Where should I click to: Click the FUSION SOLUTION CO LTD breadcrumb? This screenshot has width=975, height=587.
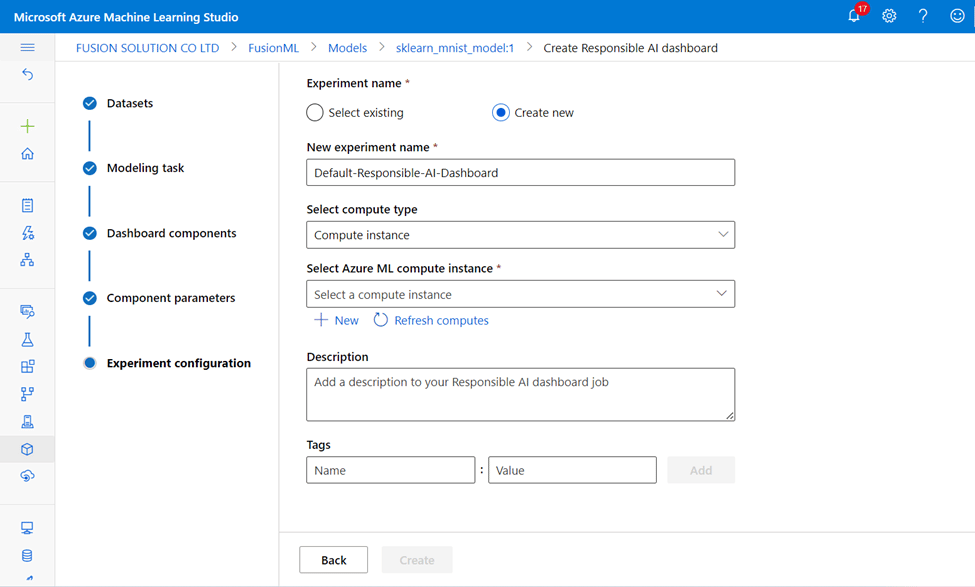click(147, 48)
